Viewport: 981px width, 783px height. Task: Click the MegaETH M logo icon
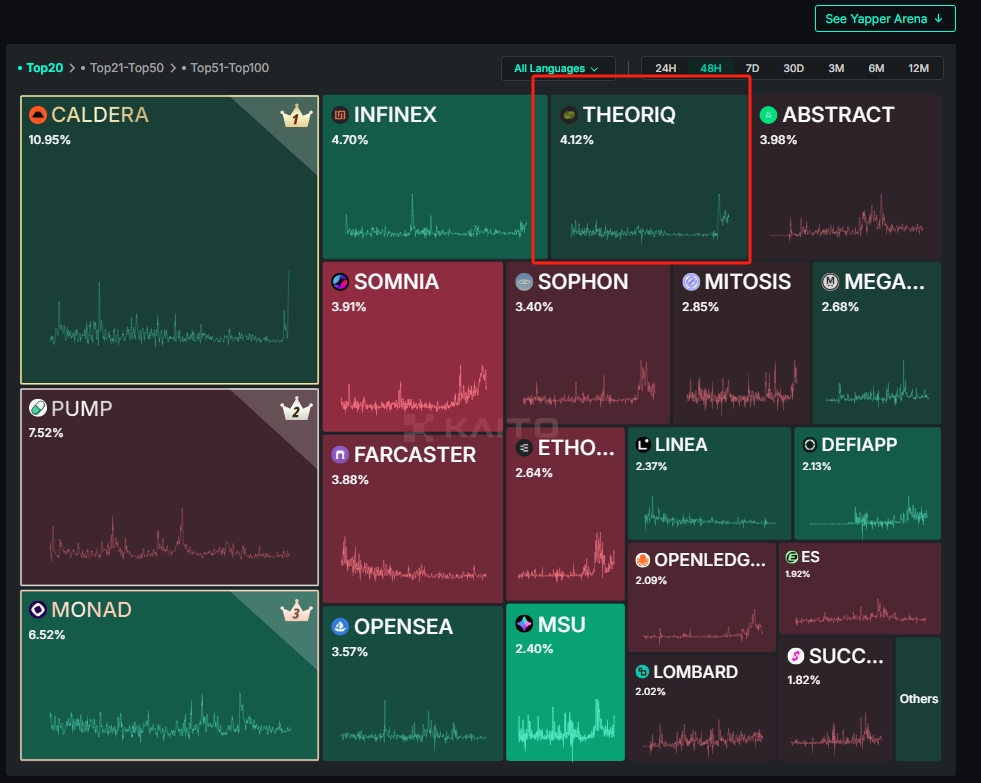[x=830, y=282]
